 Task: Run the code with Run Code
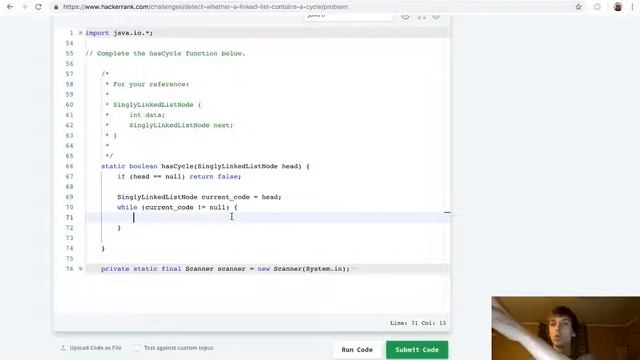click(357, 350)
